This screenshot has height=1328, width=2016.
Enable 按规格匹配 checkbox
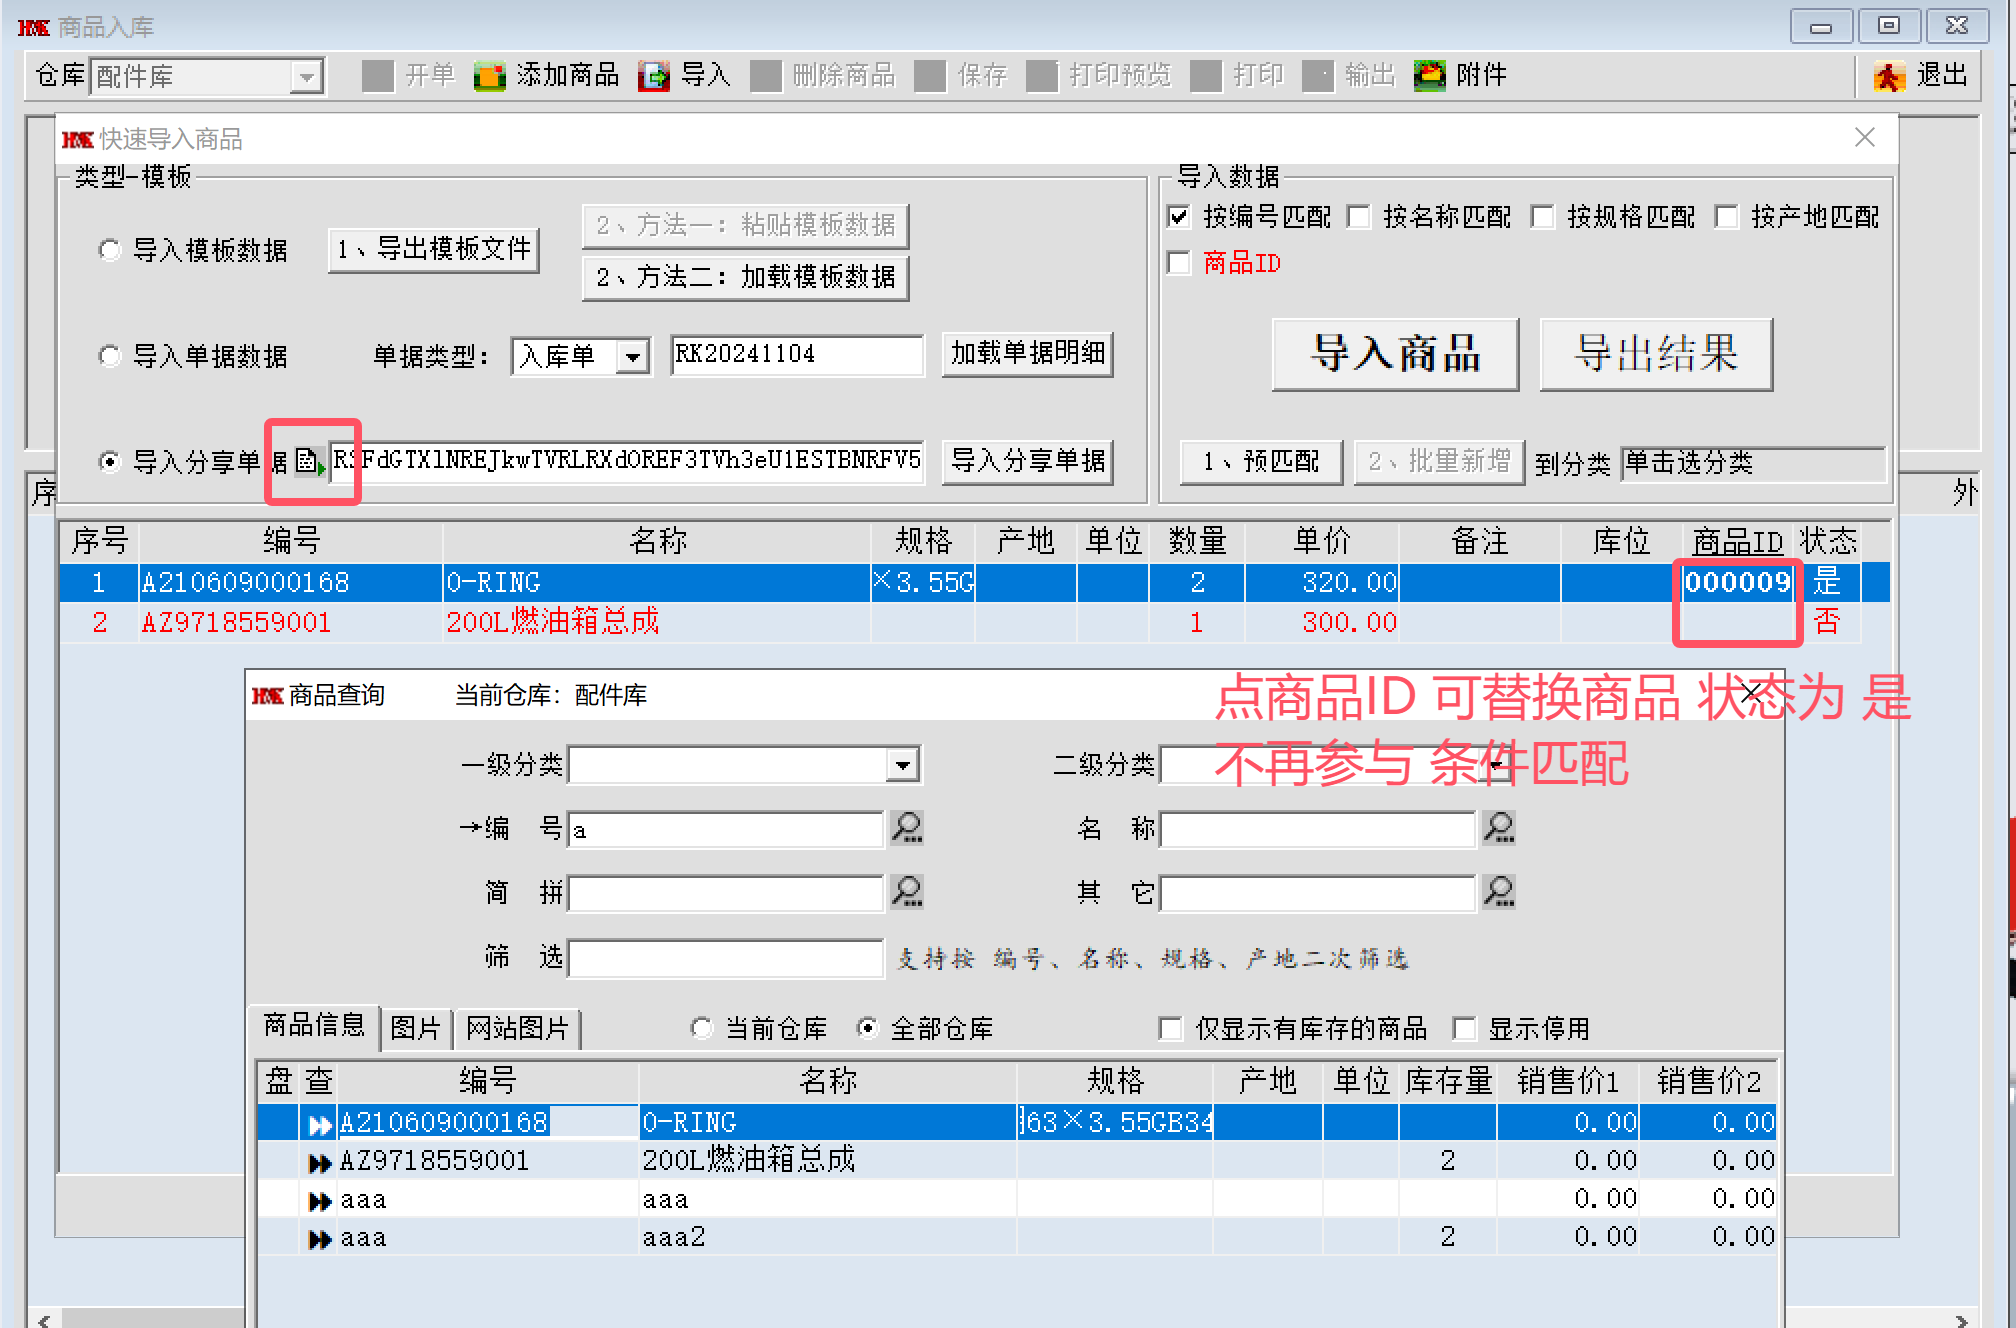click(1543, 216)
